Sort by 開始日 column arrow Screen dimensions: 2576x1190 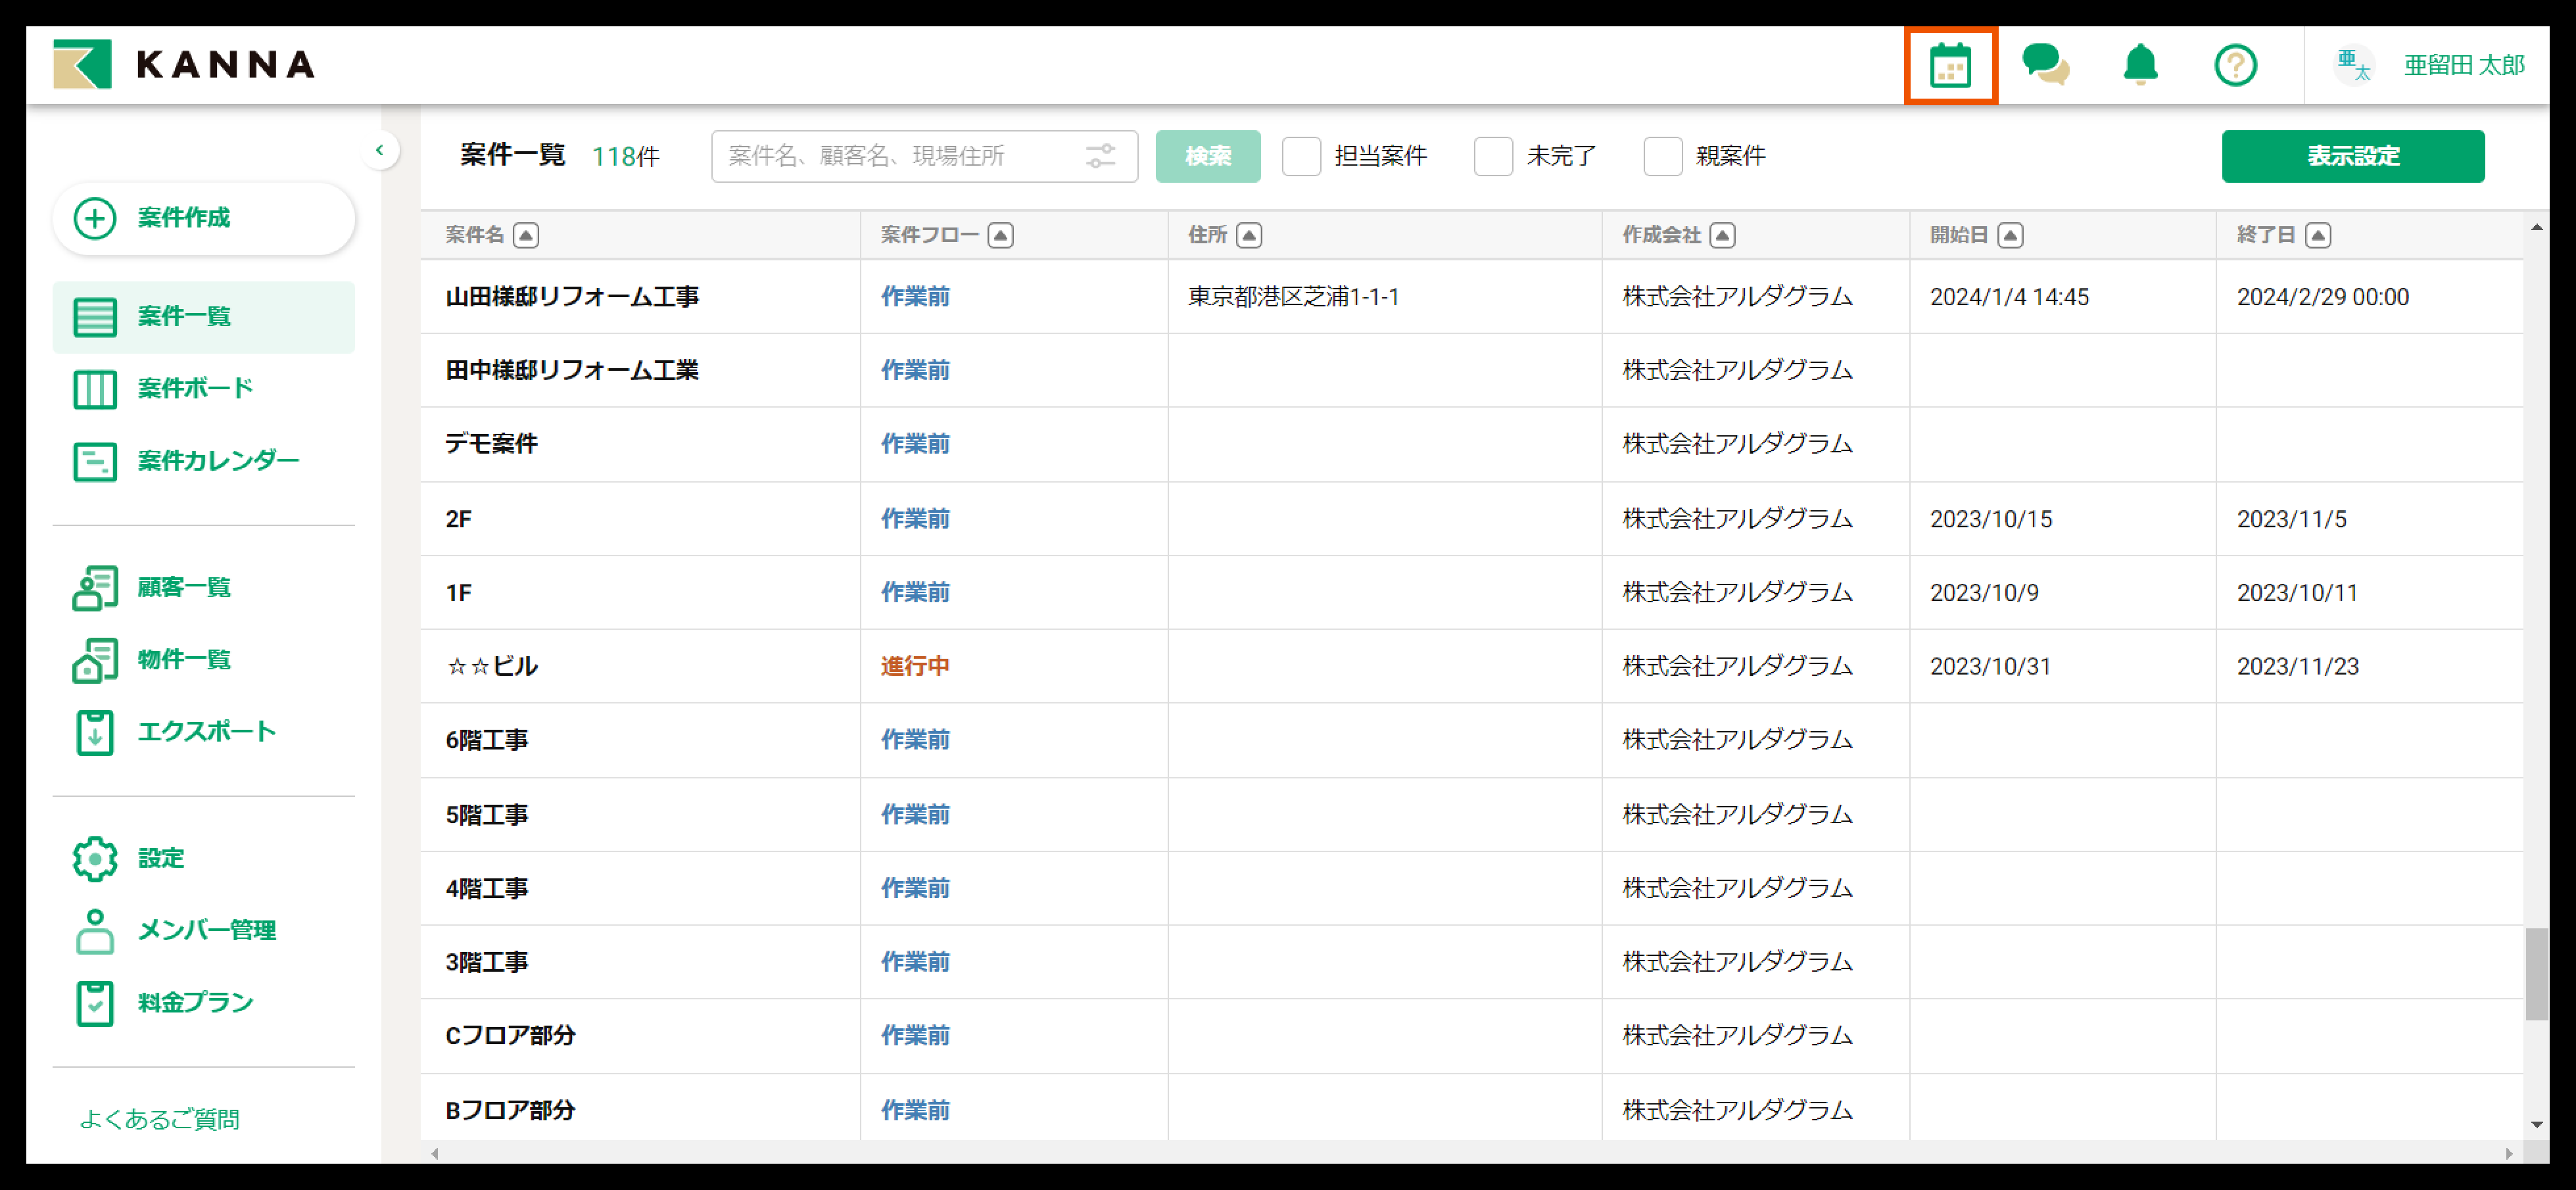pyautogui.click(x=2010, y=235)
